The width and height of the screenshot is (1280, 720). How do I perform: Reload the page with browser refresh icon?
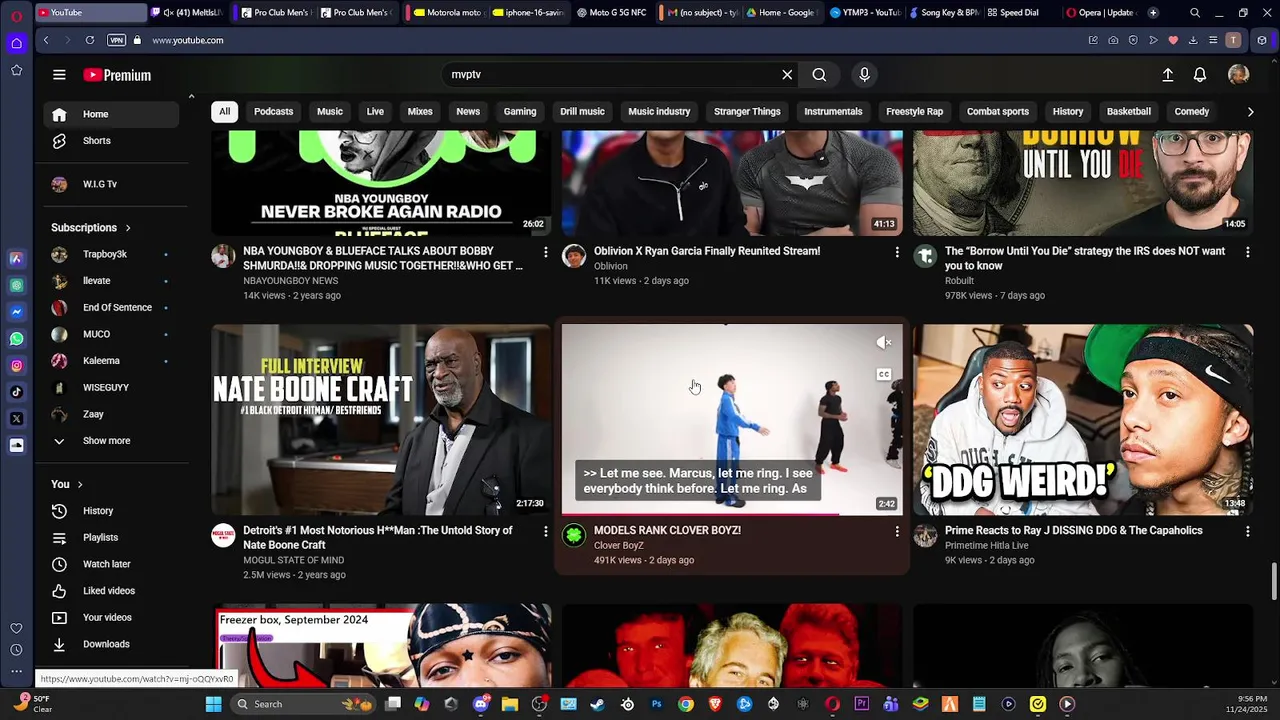(x=90, y=40)
